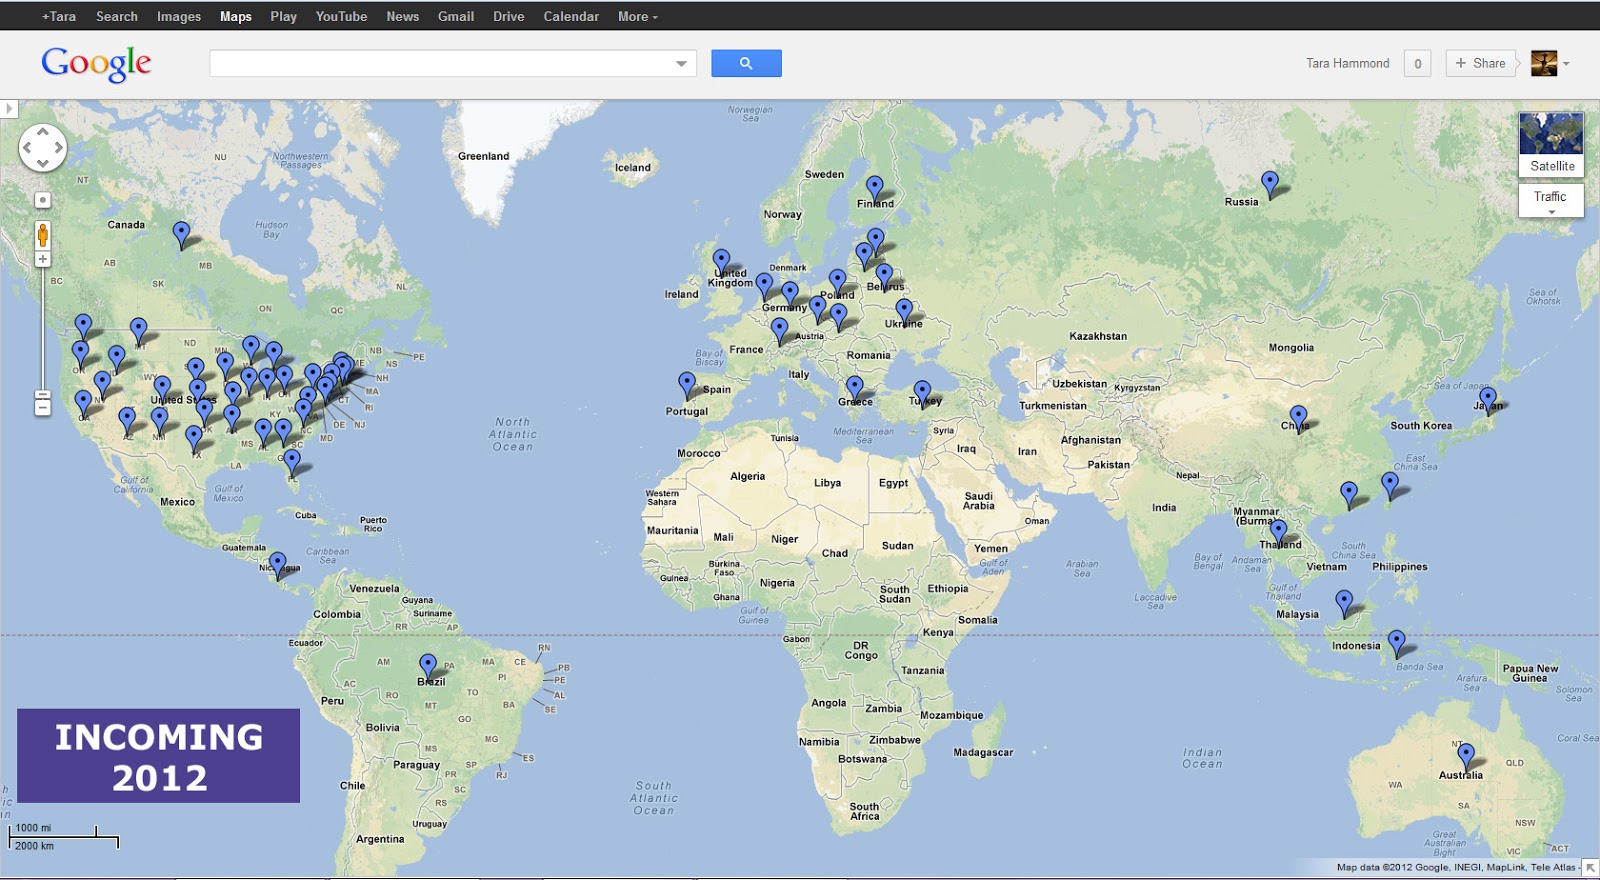Click the Google logo
Screen dimensions: 1600x880
click(96, 64)
